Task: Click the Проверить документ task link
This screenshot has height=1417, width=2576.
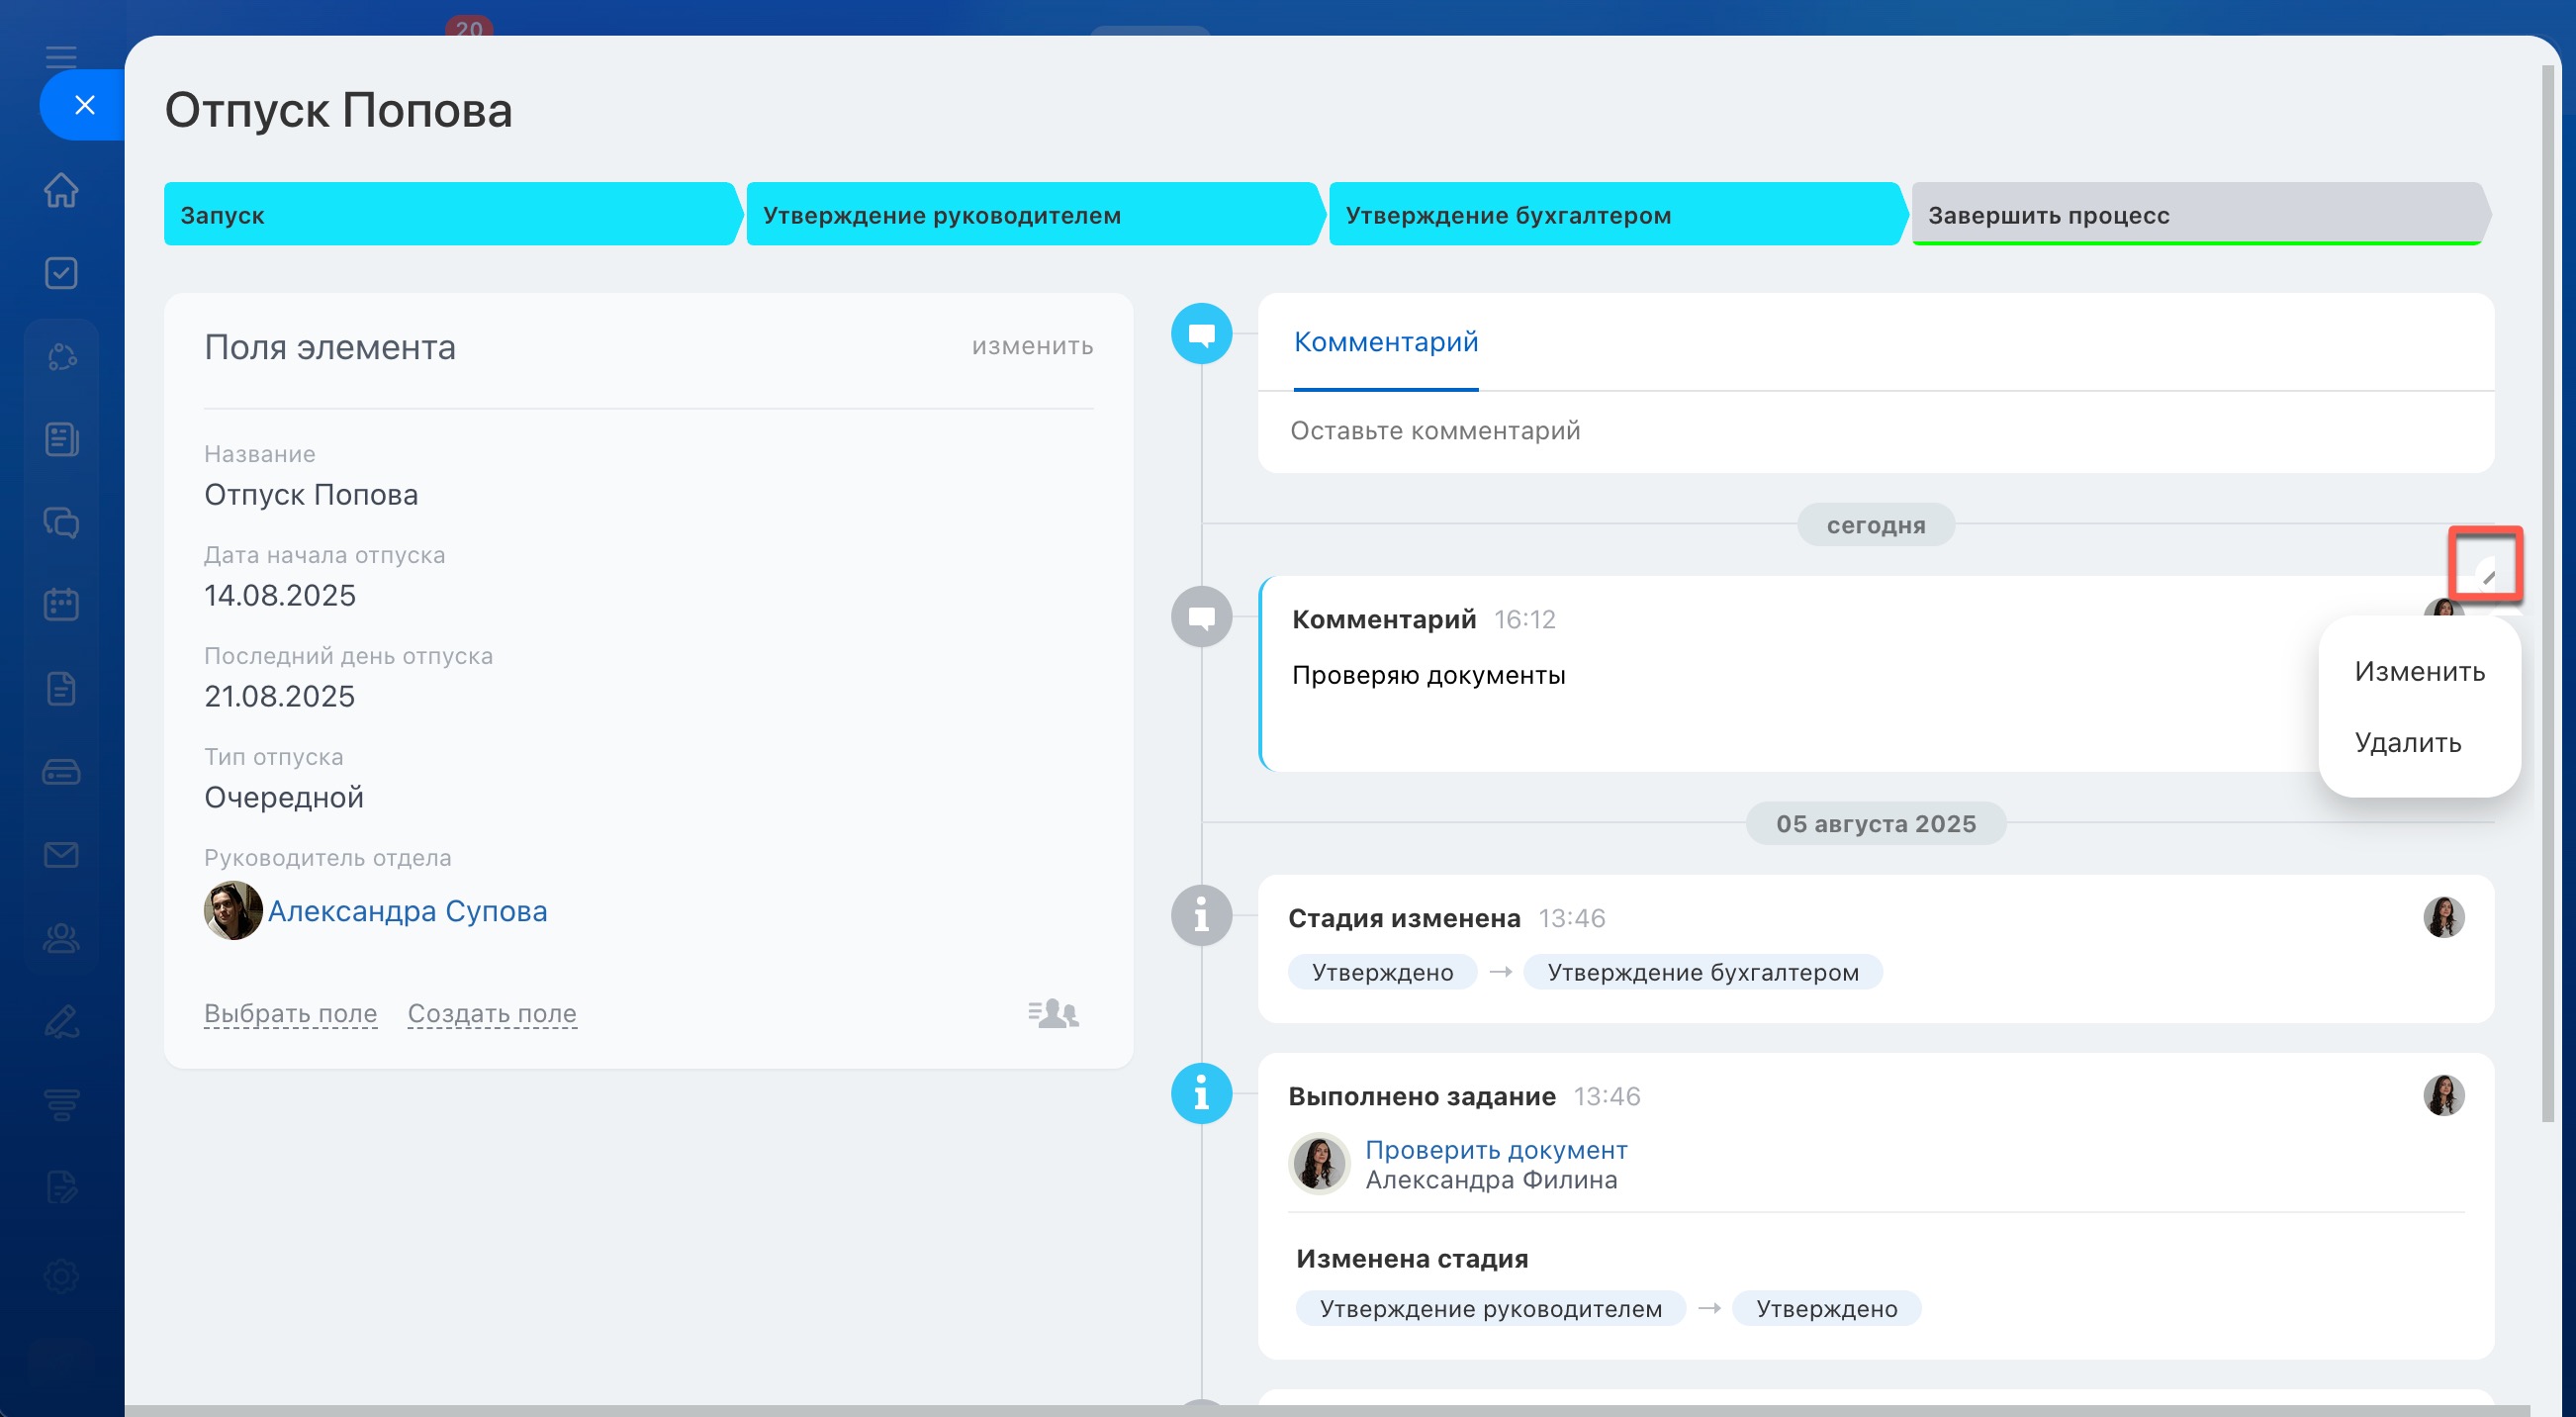Action: coord(1496,1150)
